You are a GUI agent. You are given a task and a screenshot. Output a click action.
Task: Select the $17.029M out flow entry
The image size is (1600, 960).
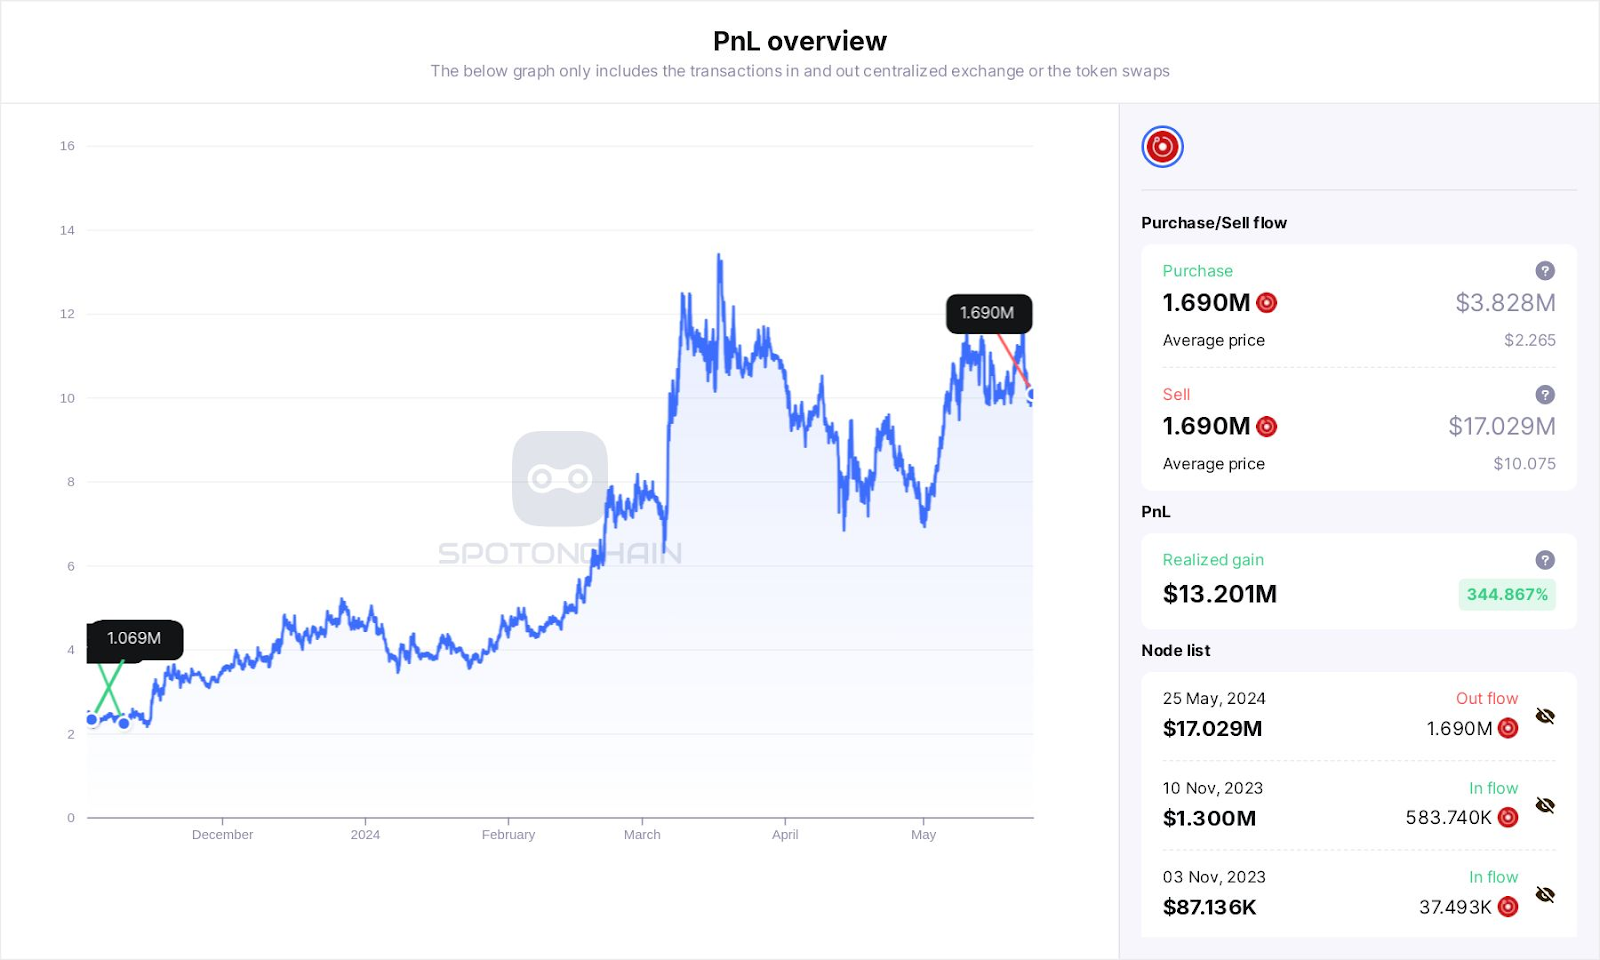pos(1212,729)
